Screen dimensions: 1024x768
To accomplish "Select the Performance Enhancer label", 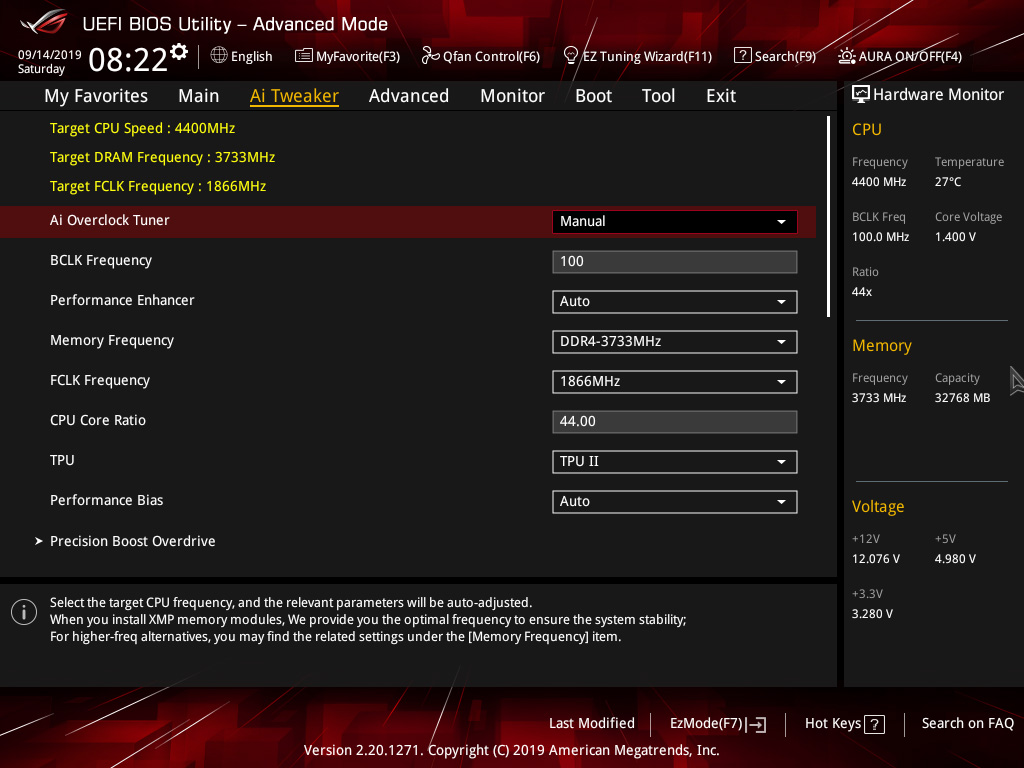I will (122, 300).
